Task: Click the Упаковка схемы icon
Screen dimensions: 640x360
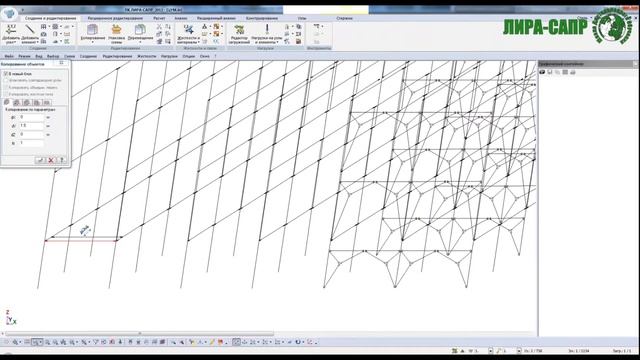Action: pos(117,29)
